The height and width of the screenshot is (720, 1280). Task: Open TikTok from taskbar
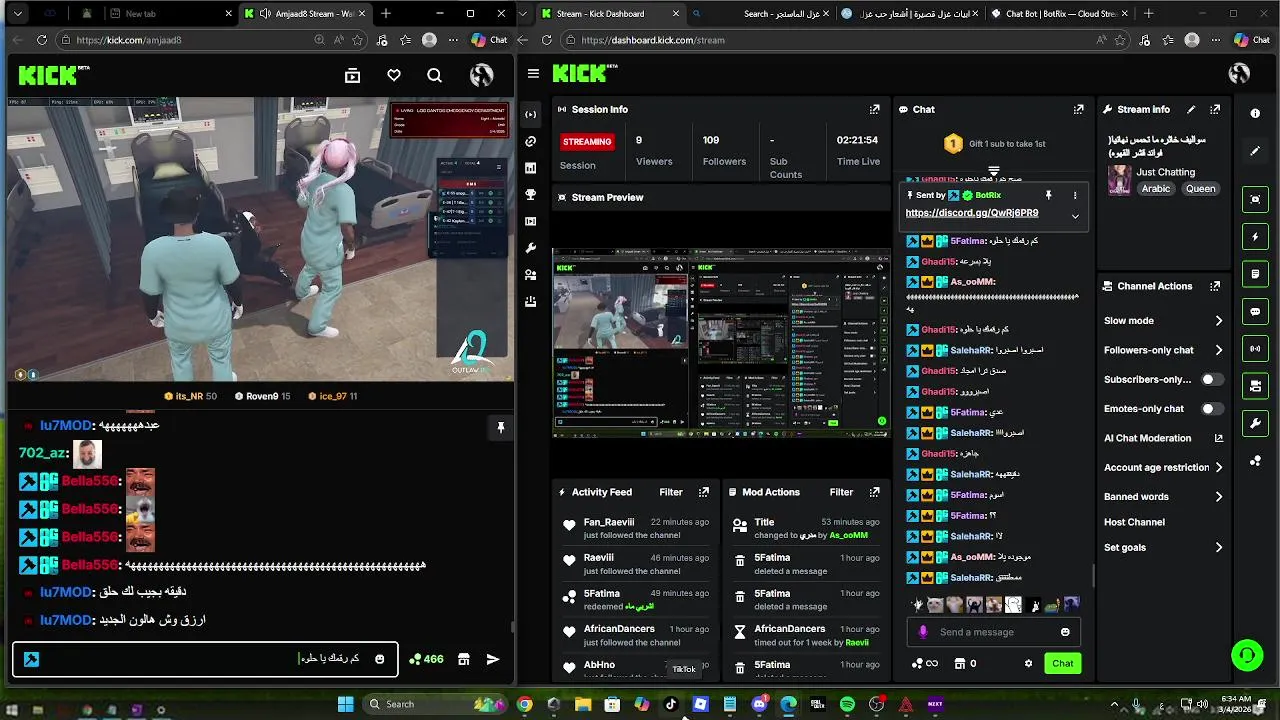coord(671,704)
